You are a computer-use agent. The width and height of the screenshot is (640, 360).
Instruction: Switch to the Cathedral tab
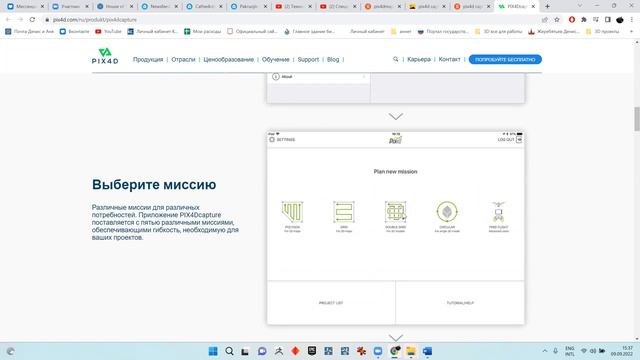tap(204, 7)
